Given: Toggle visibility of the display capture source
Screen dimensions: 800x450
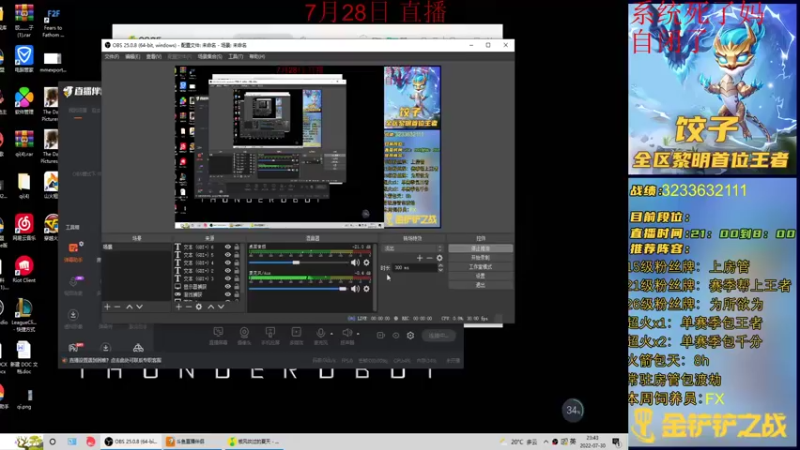Looking at the screenshot, I should click(228, 287).
